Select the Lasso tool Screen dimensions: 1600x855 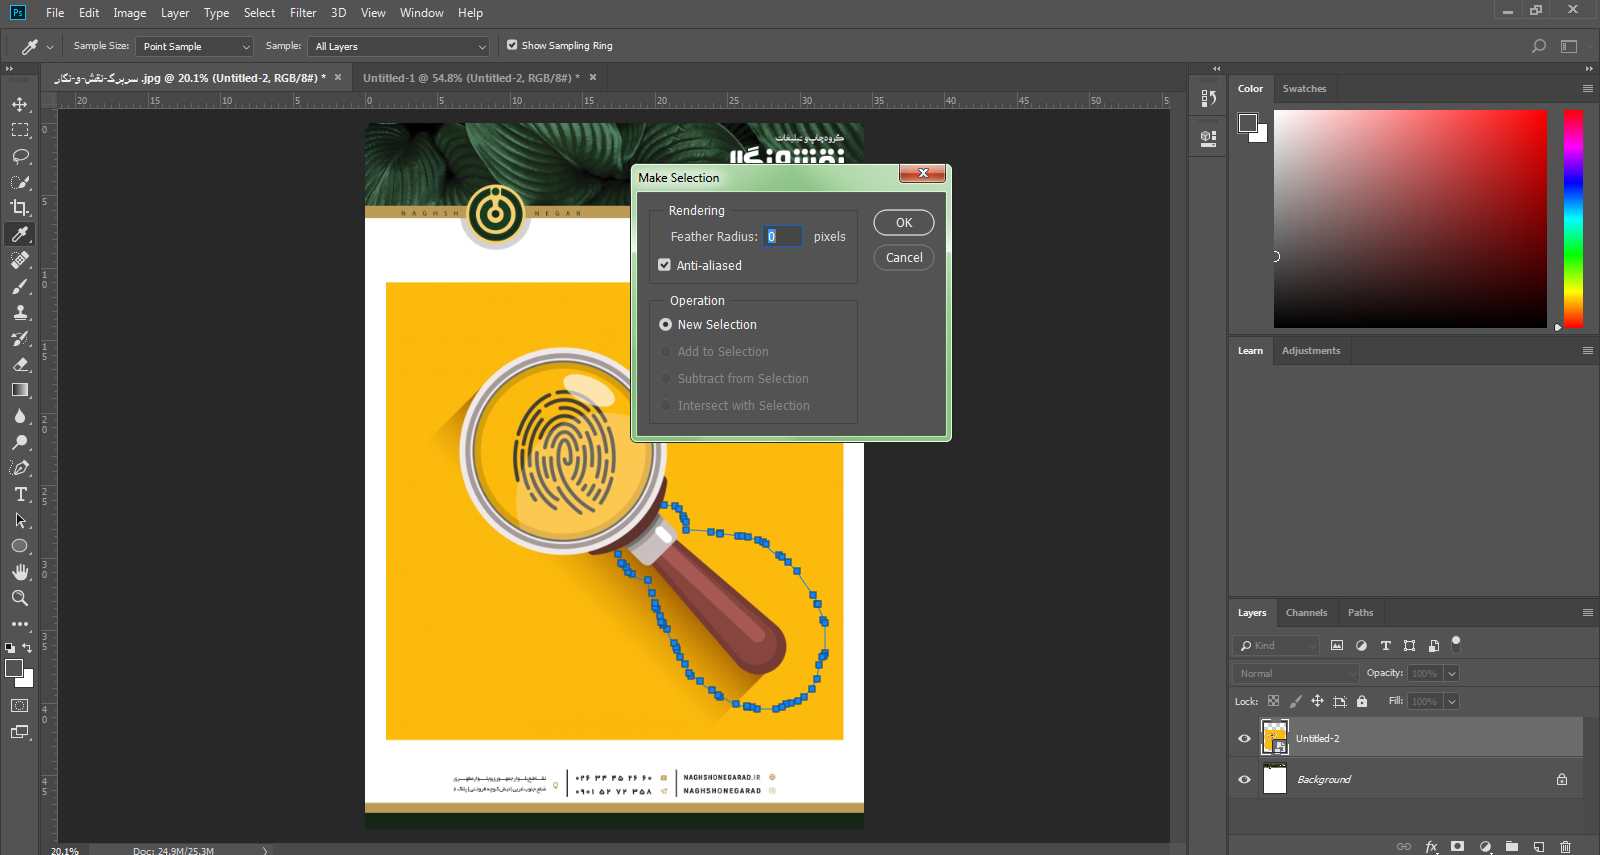[20, 156]
